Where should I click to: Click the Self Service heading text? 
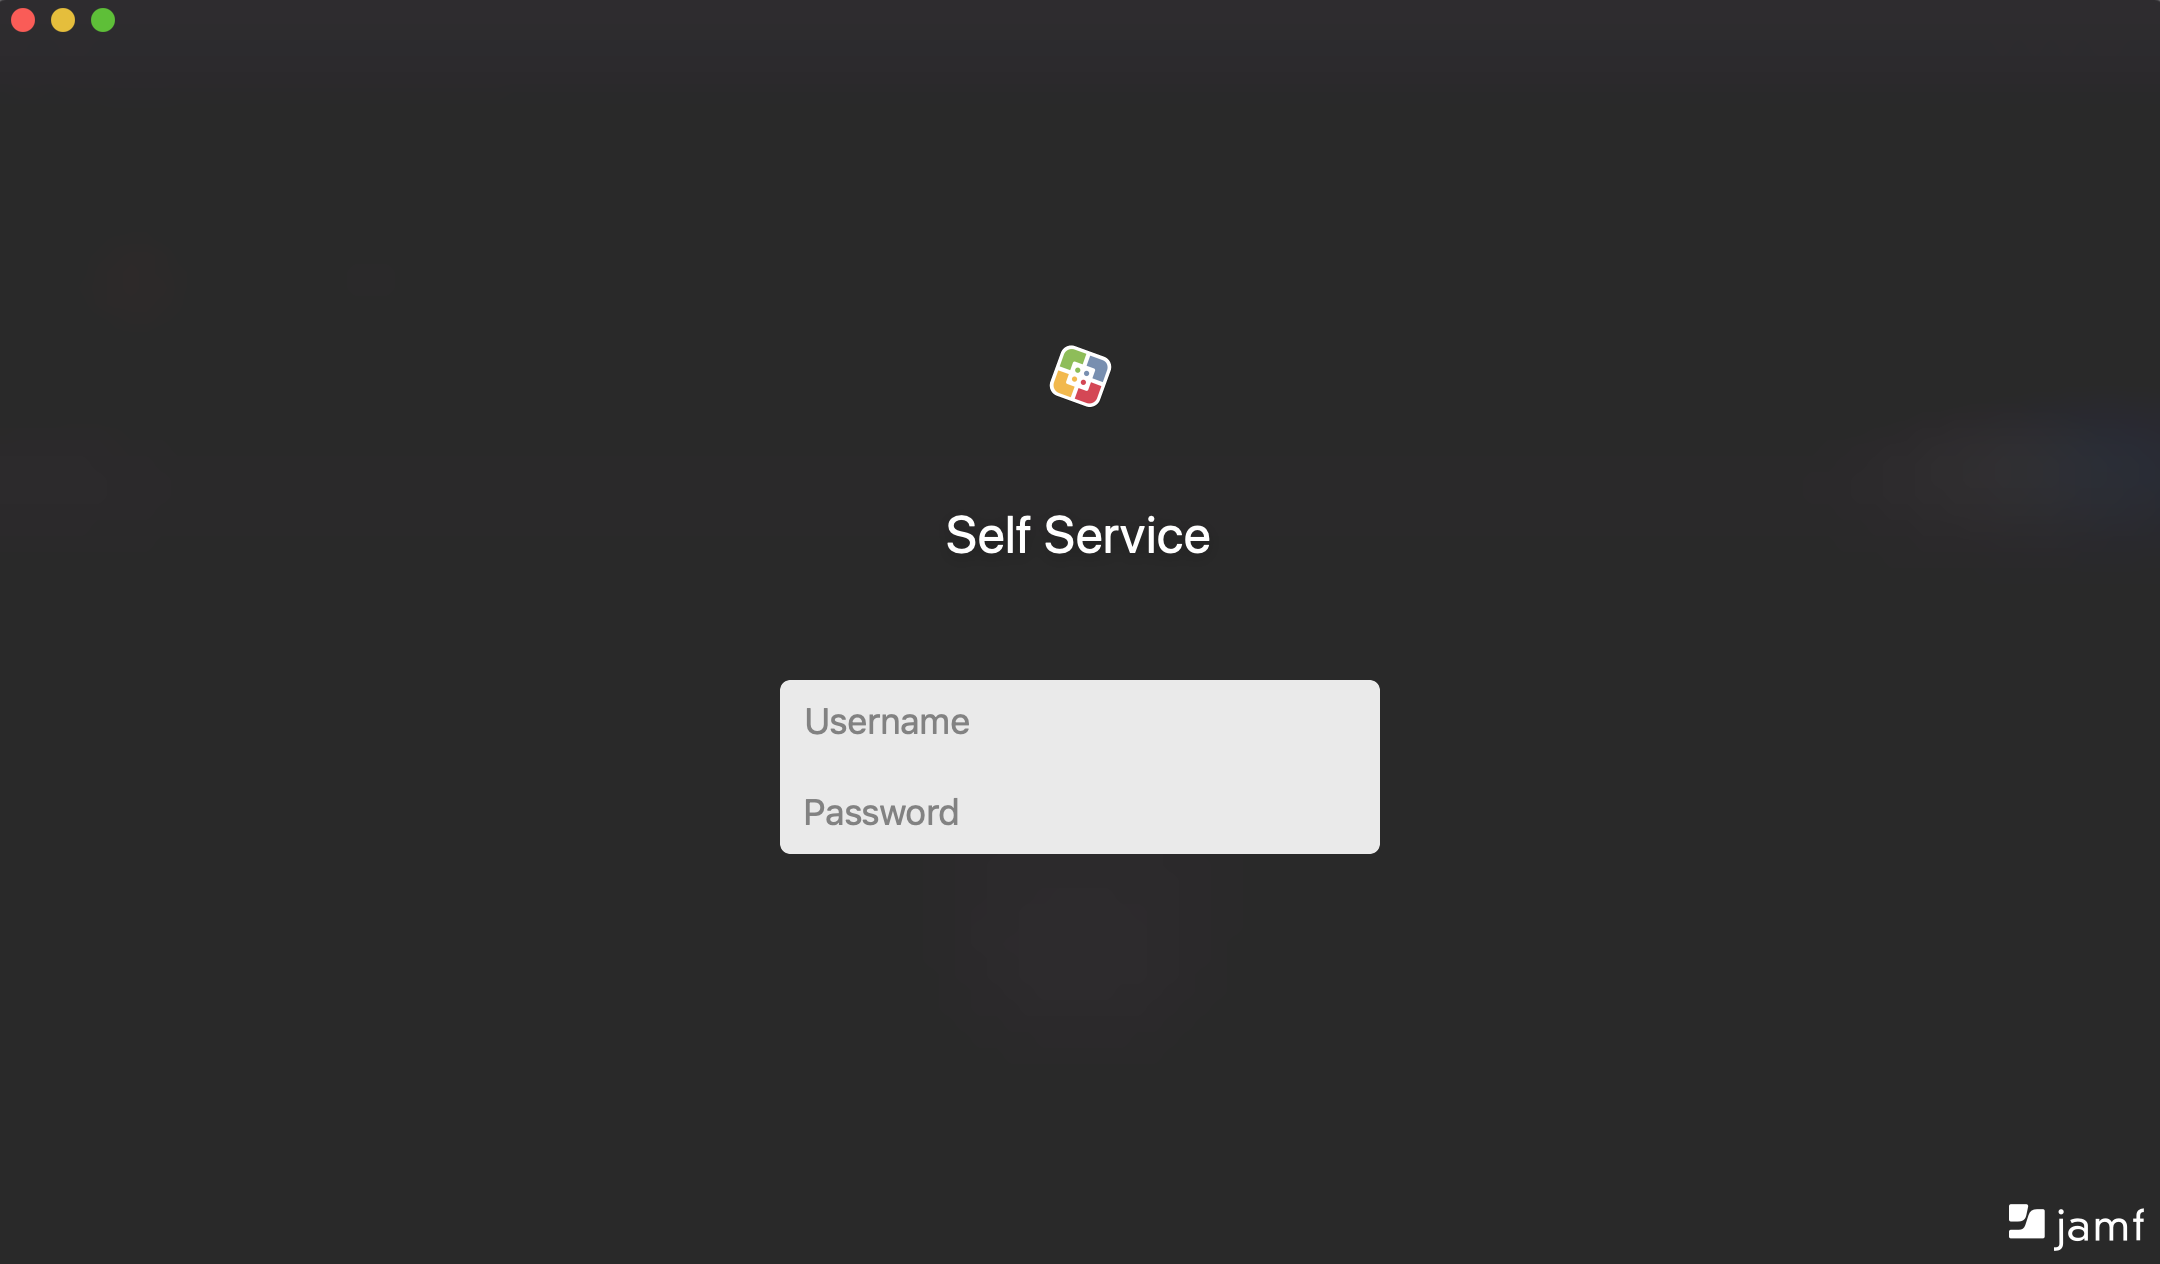[x=1078, y=535]
